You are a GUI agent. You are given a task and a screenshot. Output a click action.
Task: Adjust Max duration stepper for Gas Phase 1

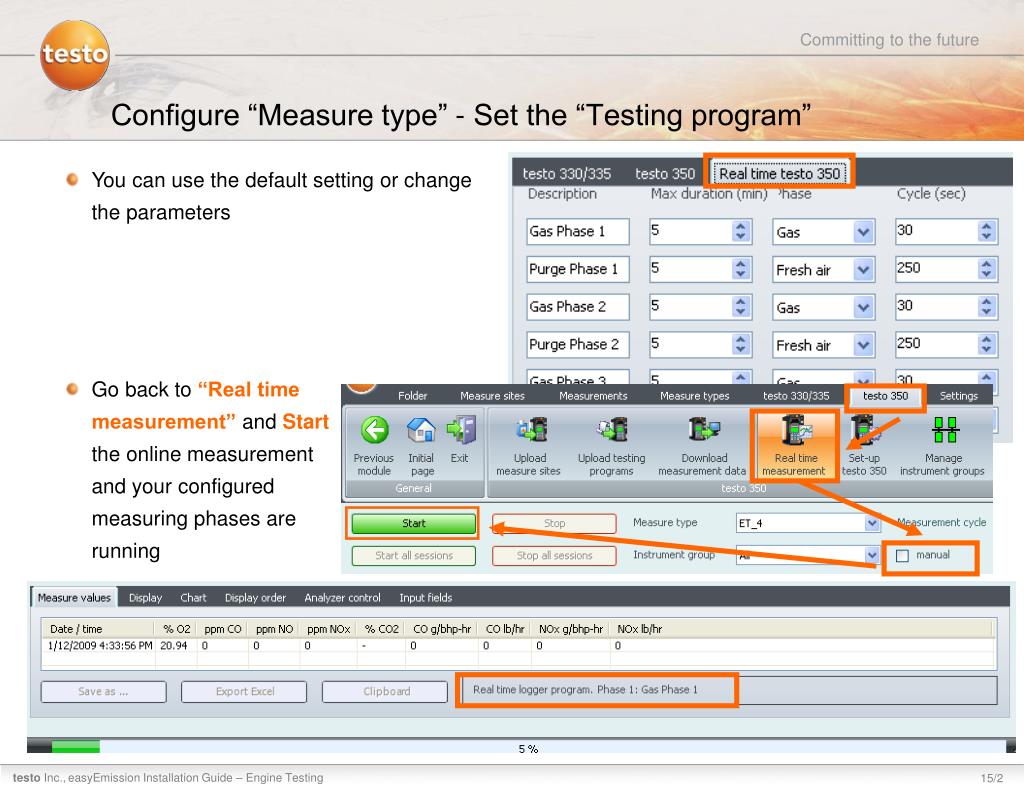pyautogui.click(x=741, y=231)
